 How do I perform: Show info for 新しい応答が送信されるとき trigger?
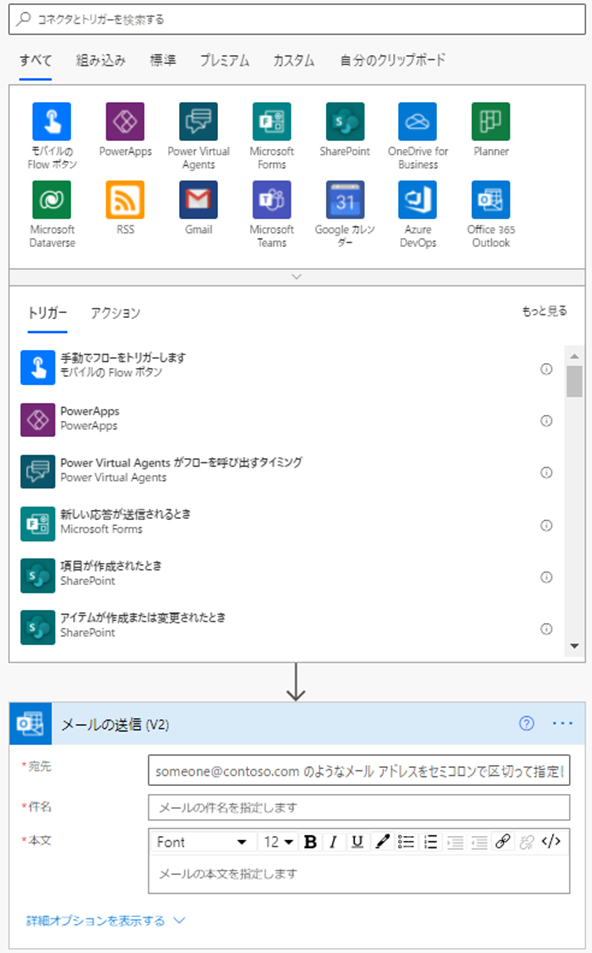tap(546, 525)
